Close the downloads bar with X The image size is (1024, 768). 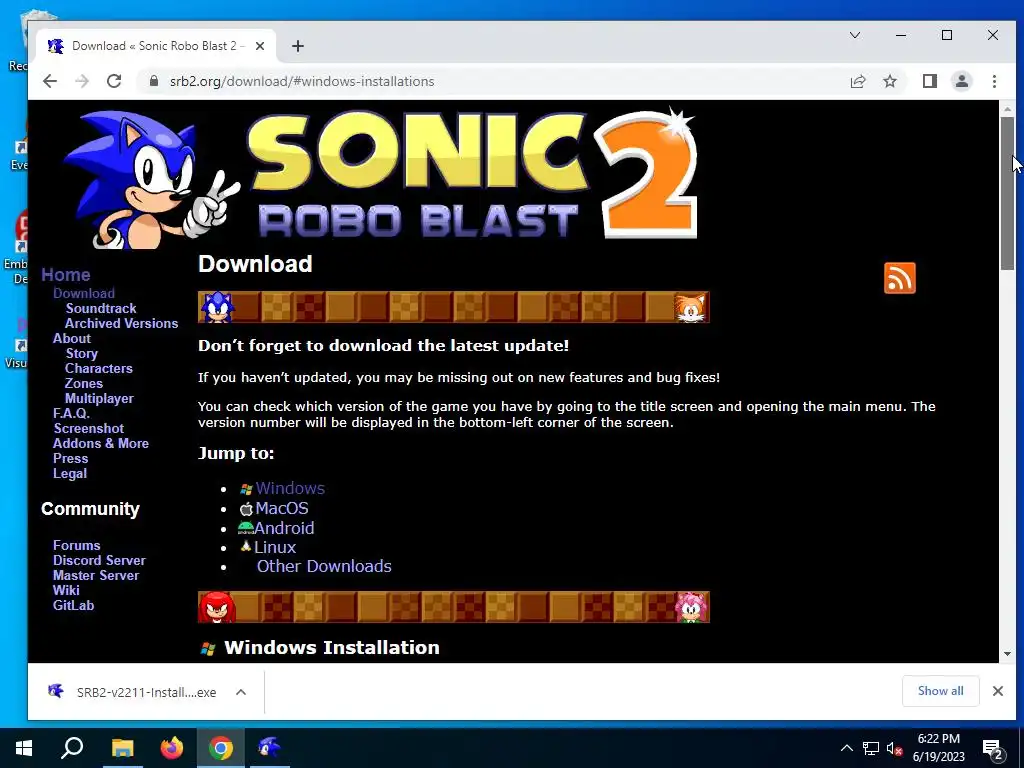point(997,691)
